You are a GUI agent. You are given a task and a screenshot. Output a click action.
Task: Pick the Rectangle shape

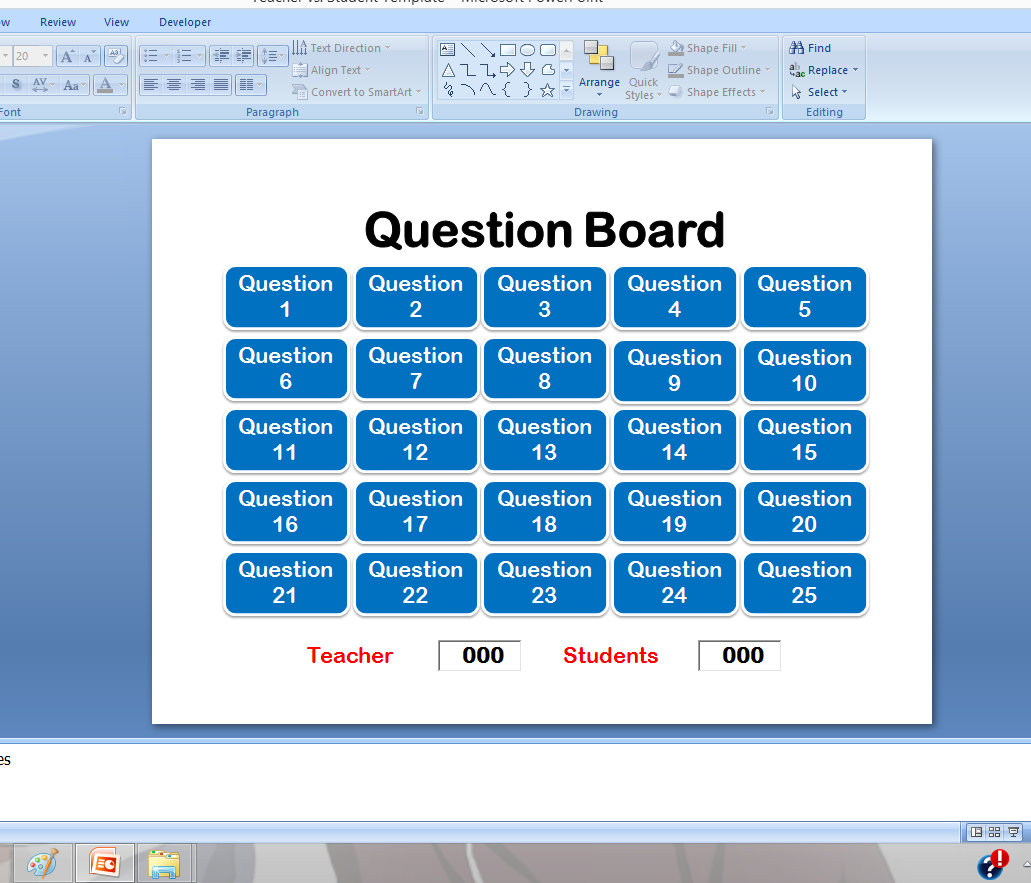tap(508, 50)
